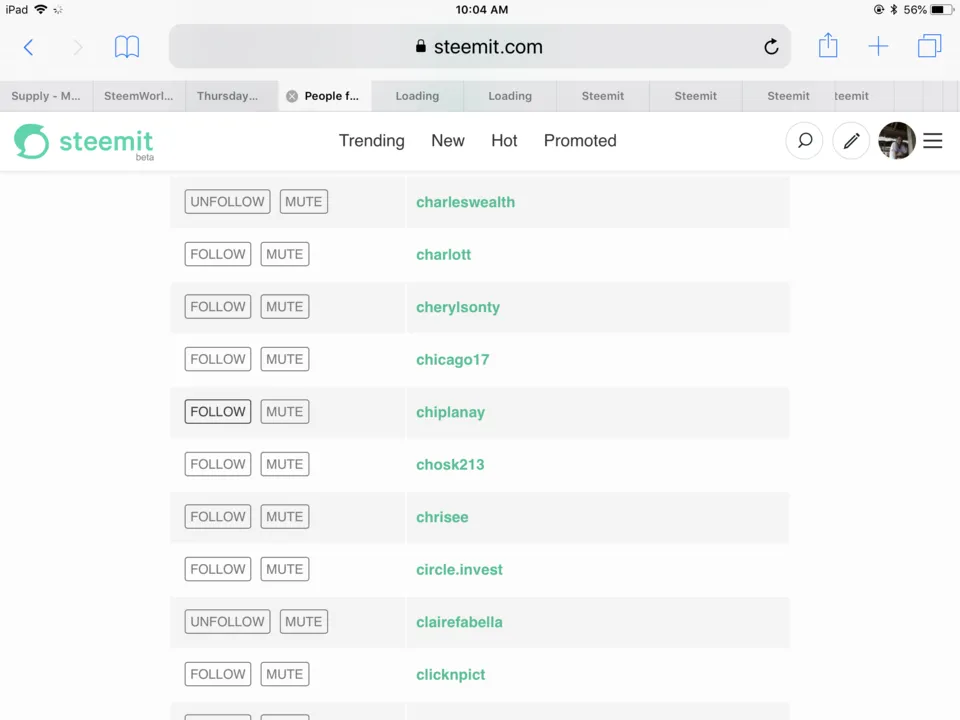Mute charleswealth
This screenshot has width=960, height=720.
[304, 201]
